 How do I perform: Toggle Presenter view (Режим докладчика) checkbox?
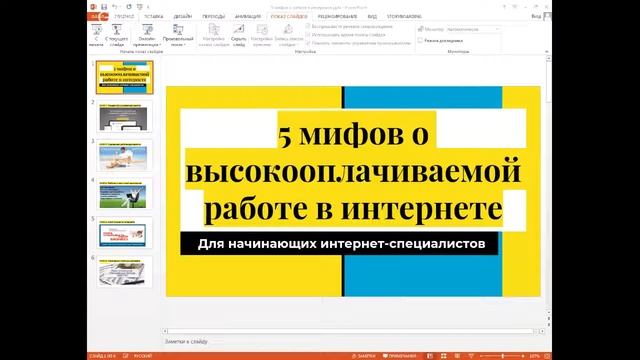(420, 40)
